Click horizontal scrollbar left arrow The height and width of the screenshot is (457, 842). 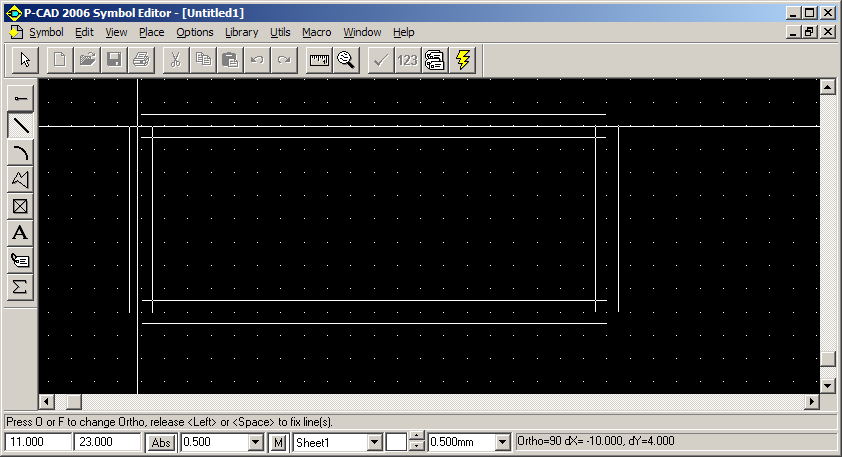[x=46, y=401]
